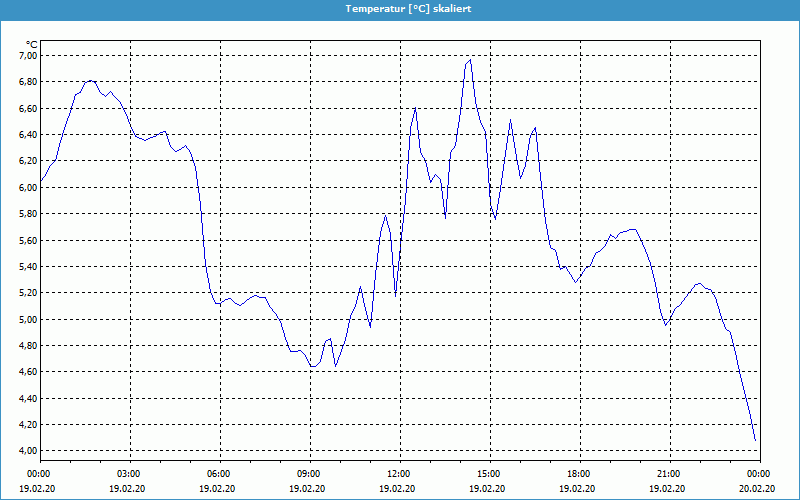Click the highest peak of the temperature curve
This screenshot has height=500, width=800.
click(470, 60)
